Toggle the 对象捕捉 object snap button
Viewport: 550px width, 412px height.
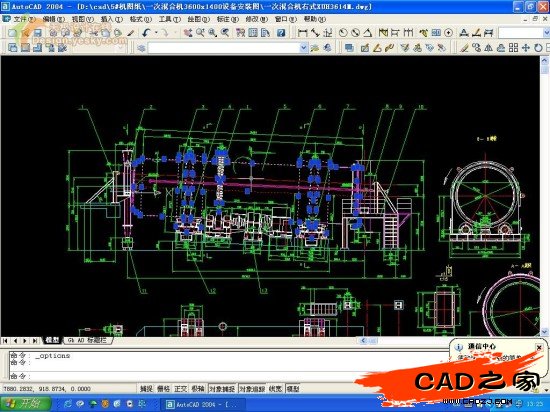click(222, 389)
